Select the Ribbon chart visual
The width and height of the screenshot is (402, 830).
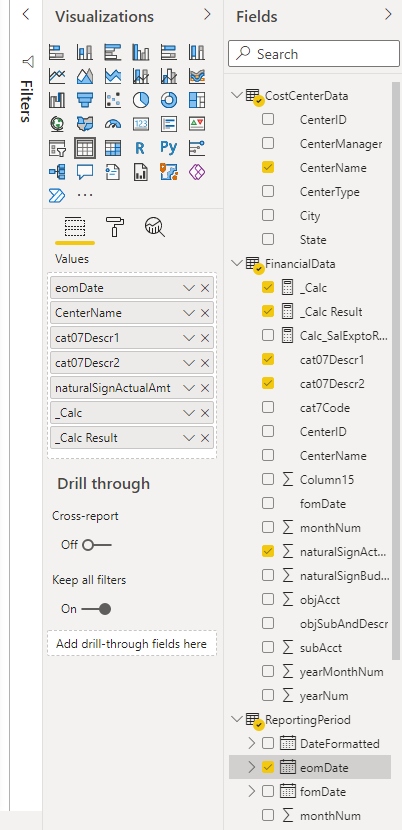point(196,76)
